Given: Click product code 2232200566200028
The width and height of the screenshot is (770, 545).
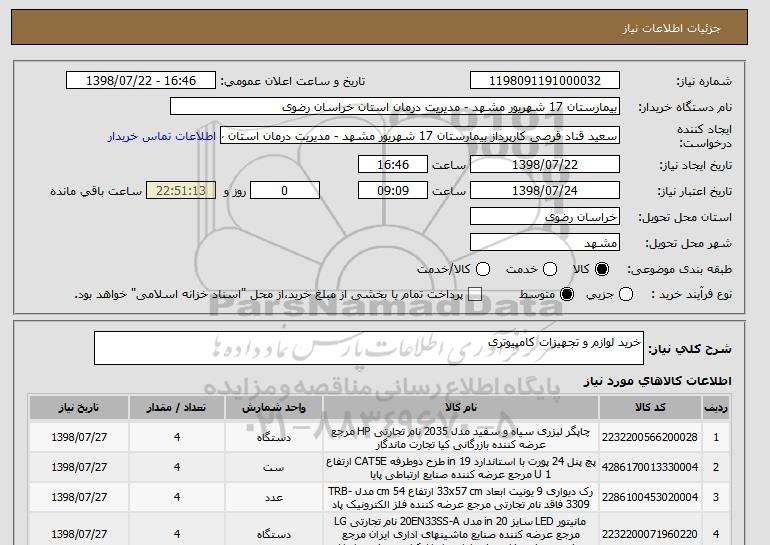Looking at the screenshot, I should [650, 437].
